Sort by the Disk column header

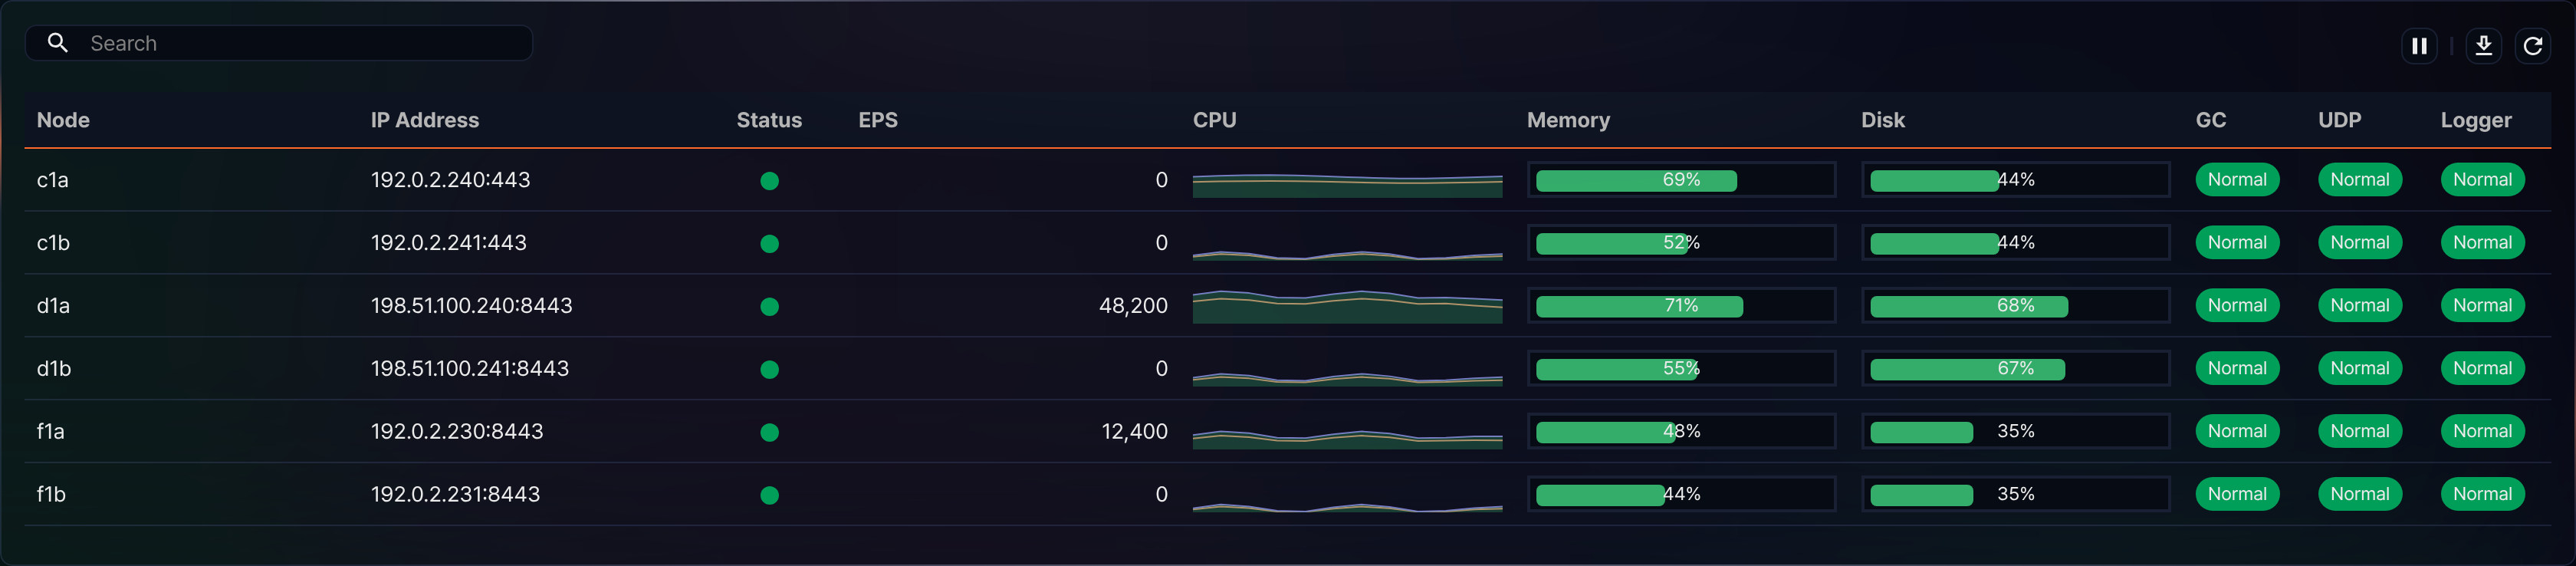(x=1883, y=120)
